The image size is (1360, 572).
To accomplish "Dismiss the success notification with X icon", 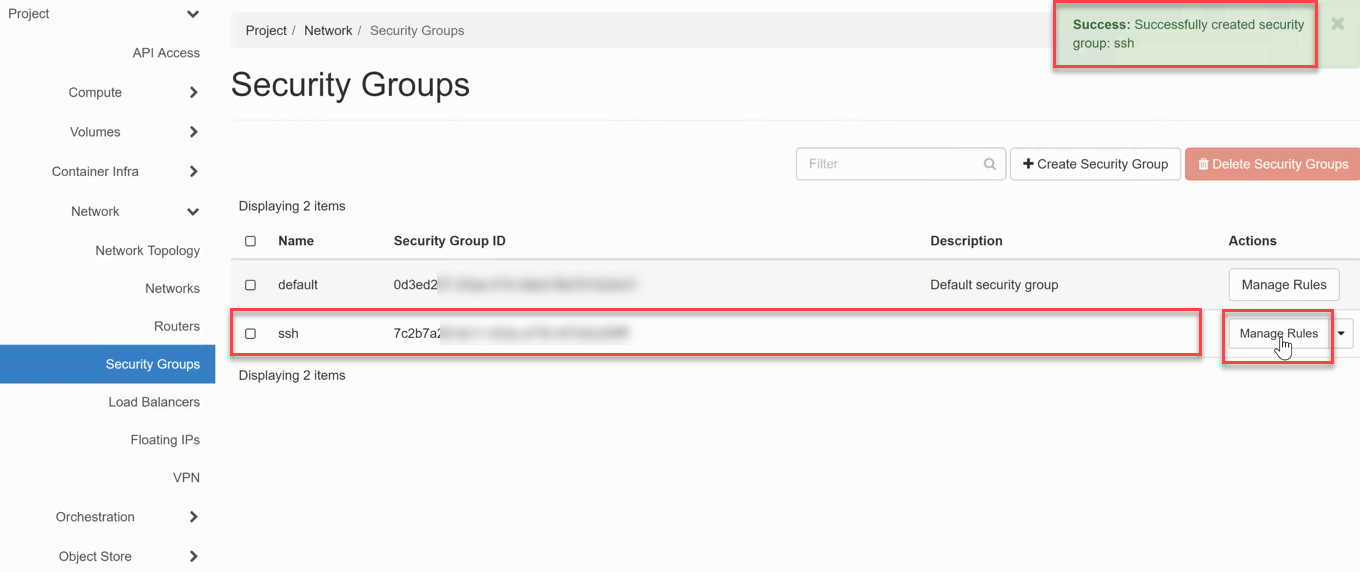I will (1337, 24).
